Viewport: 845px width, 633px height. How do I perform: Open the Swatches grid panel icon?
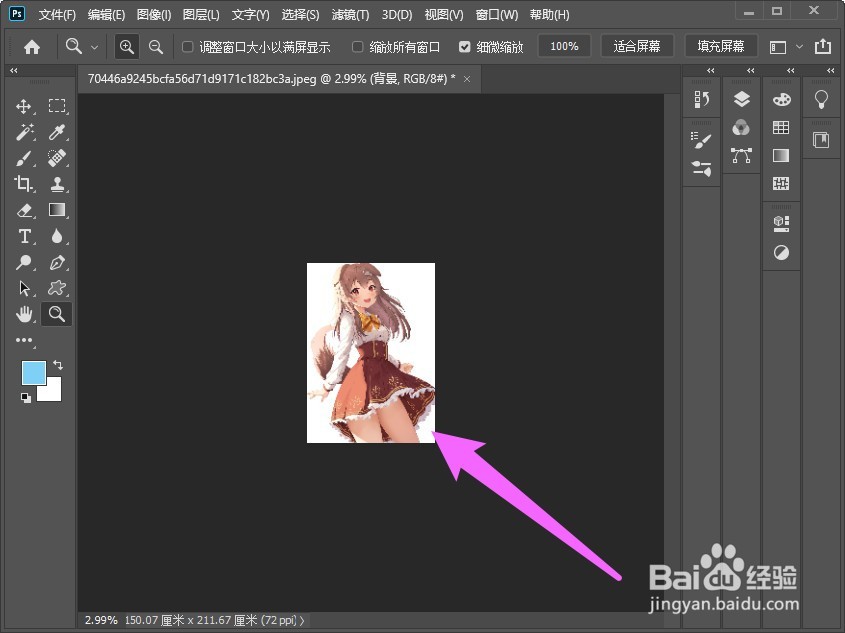tap(781, 128)
